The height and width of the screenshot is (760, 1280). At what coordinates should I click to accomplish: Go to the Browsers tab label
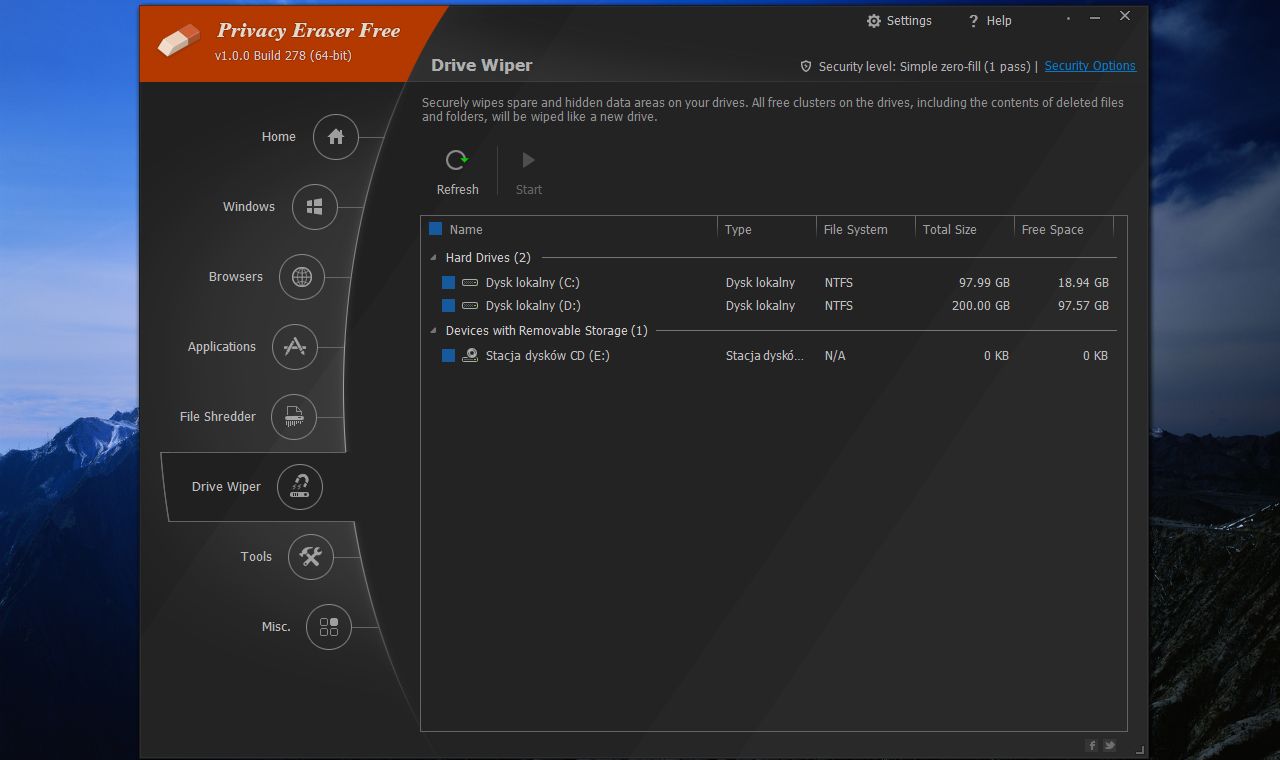tap(236, 277)
